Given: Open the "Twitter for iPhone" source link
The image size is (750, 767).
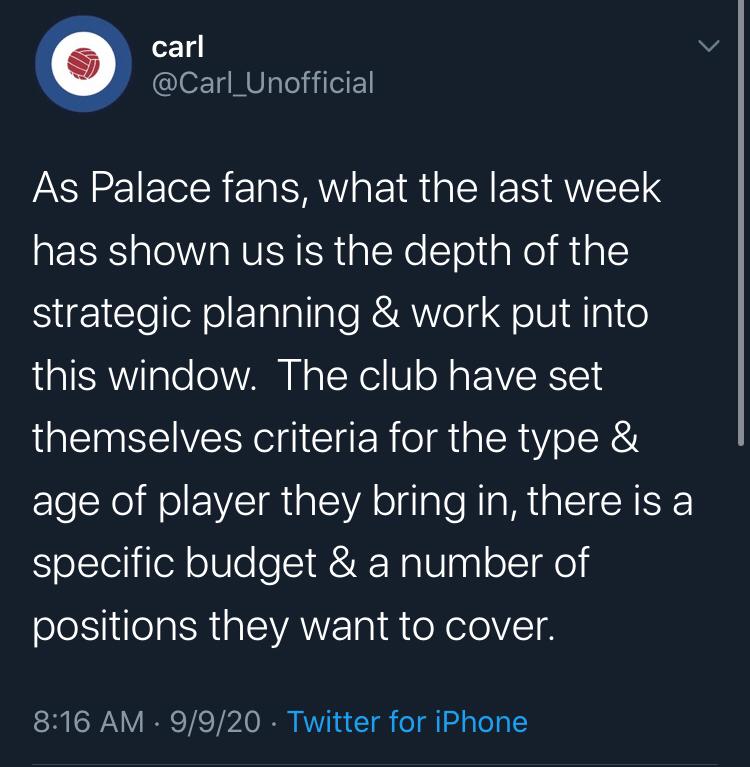Looking at the screenshot, I should pos(407,721).
